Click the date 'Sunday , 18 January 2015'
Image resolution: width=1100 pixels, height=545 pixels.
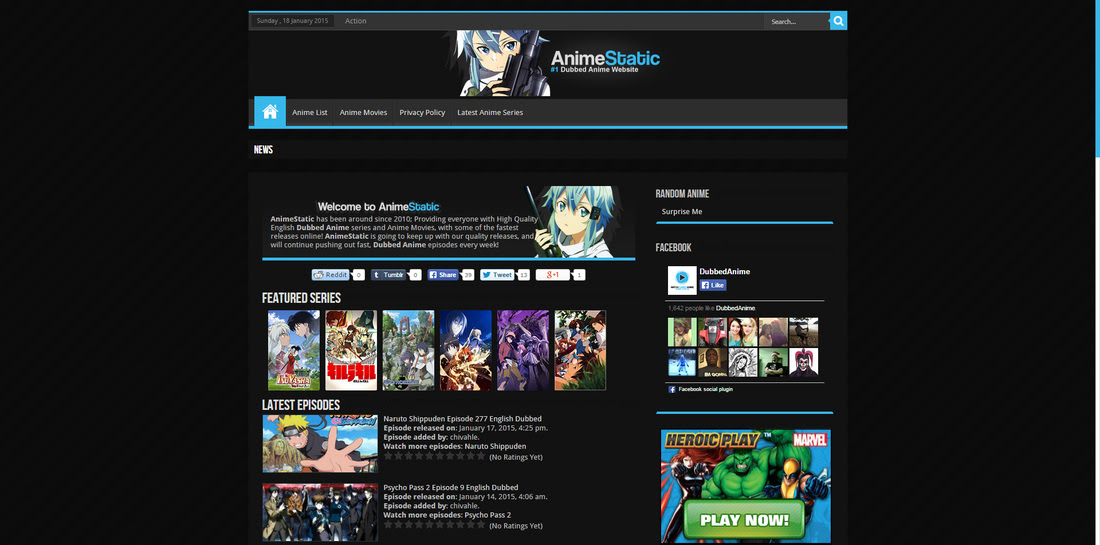click(x=293, y=21)
